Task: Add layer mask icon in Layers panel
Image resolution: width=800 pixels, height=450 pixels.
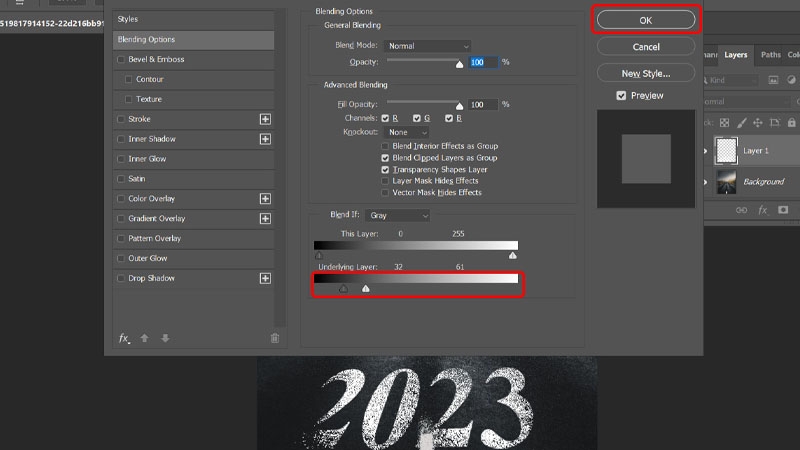Action: 783,210
